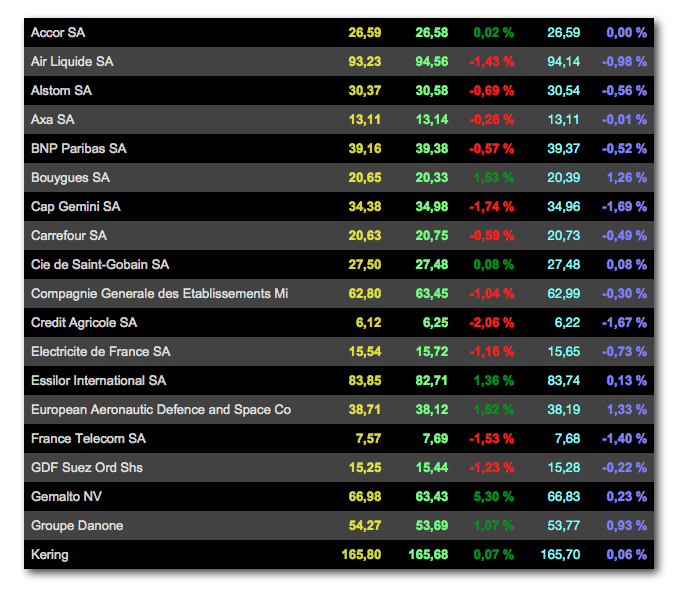Screen dimensions: 688x603
Task: Click the Axa SA label
Action: point(53,119)
